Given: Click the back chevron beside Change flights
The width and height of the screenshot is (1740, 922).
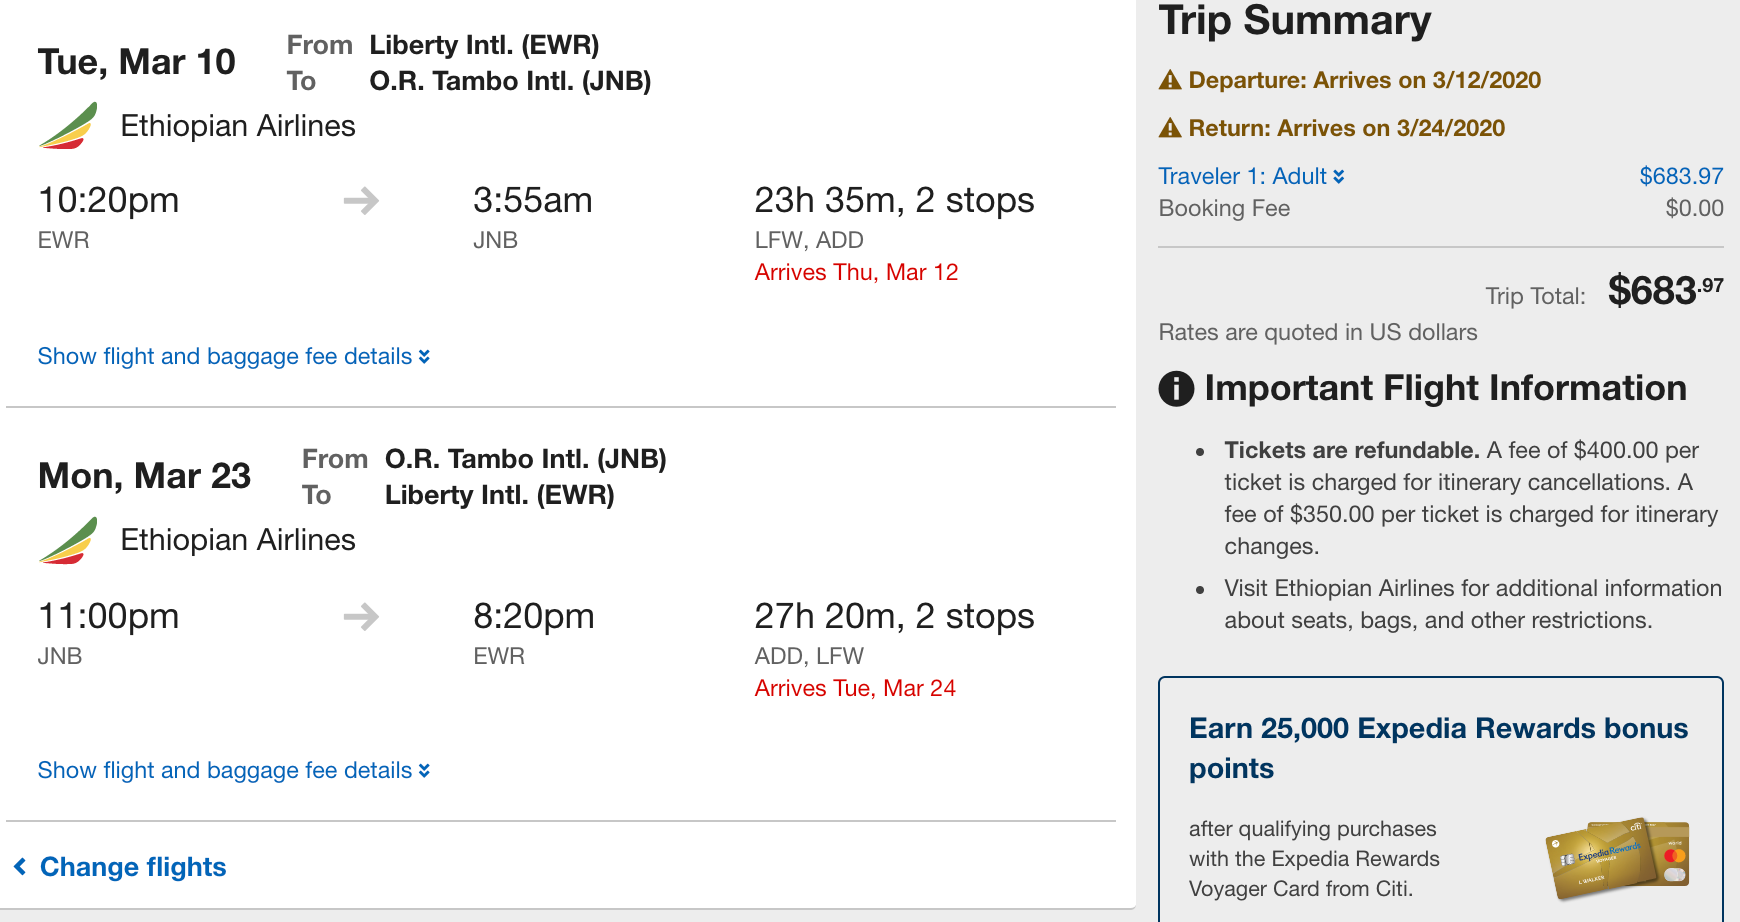Looking at the screenshot, I should point(20,867).
